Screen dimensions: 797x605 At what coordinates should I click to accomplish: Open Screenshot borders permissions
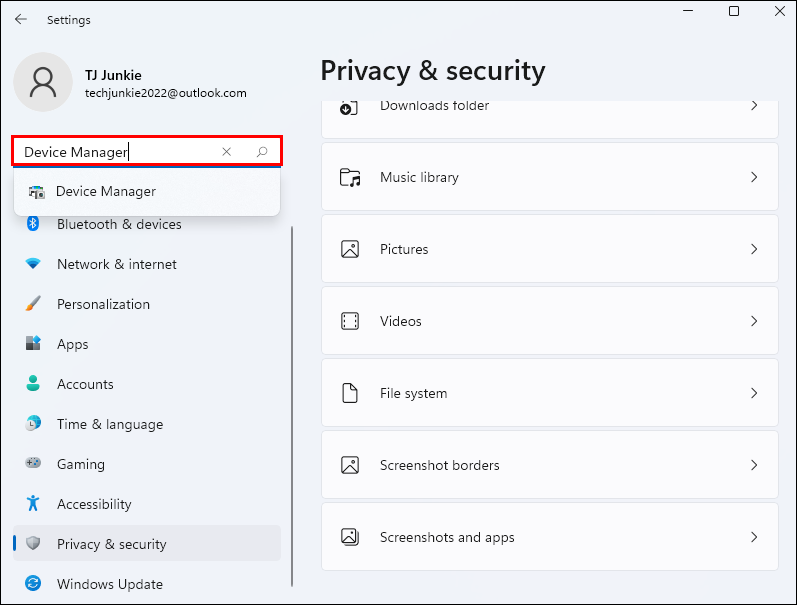(549, 465)
